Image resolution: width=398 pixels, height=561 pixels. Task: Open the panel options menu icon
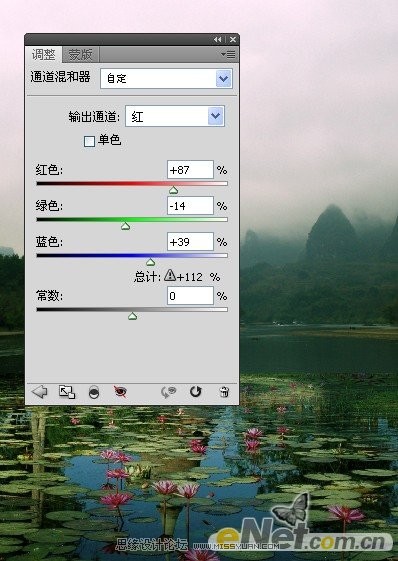(x=228, y=54)
